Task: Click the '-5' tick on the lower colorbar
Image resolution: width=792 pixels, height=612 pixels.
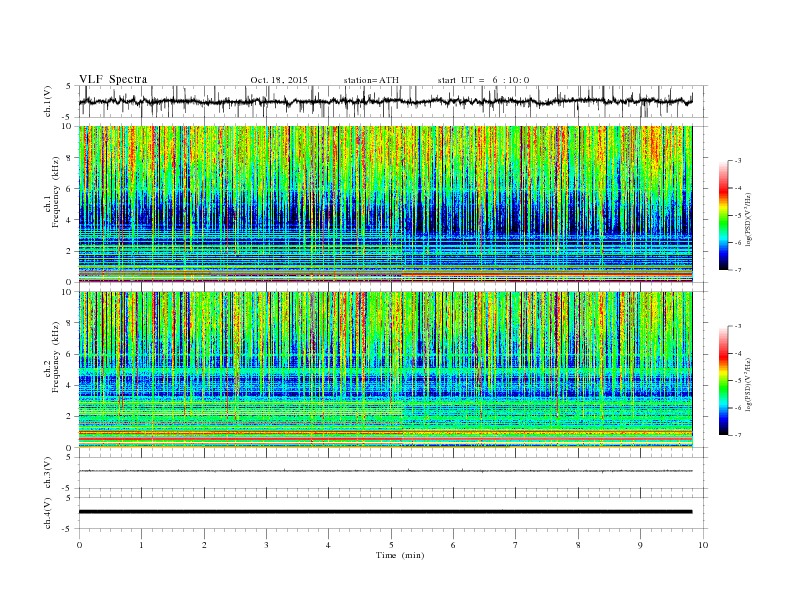Action: 737,380
